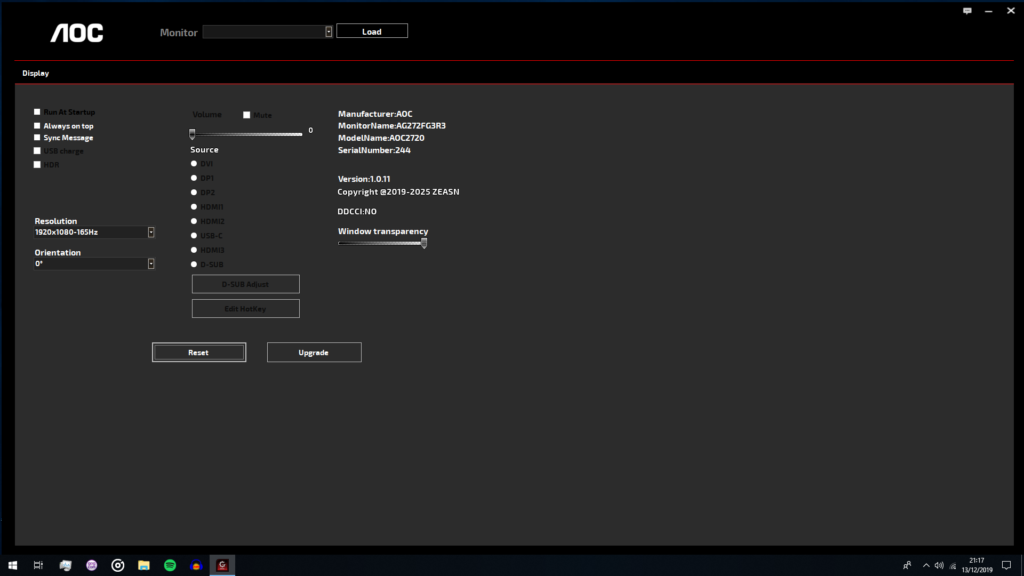
Task: Click the Window transparency slider handle
Action: (x=424, y=242)
